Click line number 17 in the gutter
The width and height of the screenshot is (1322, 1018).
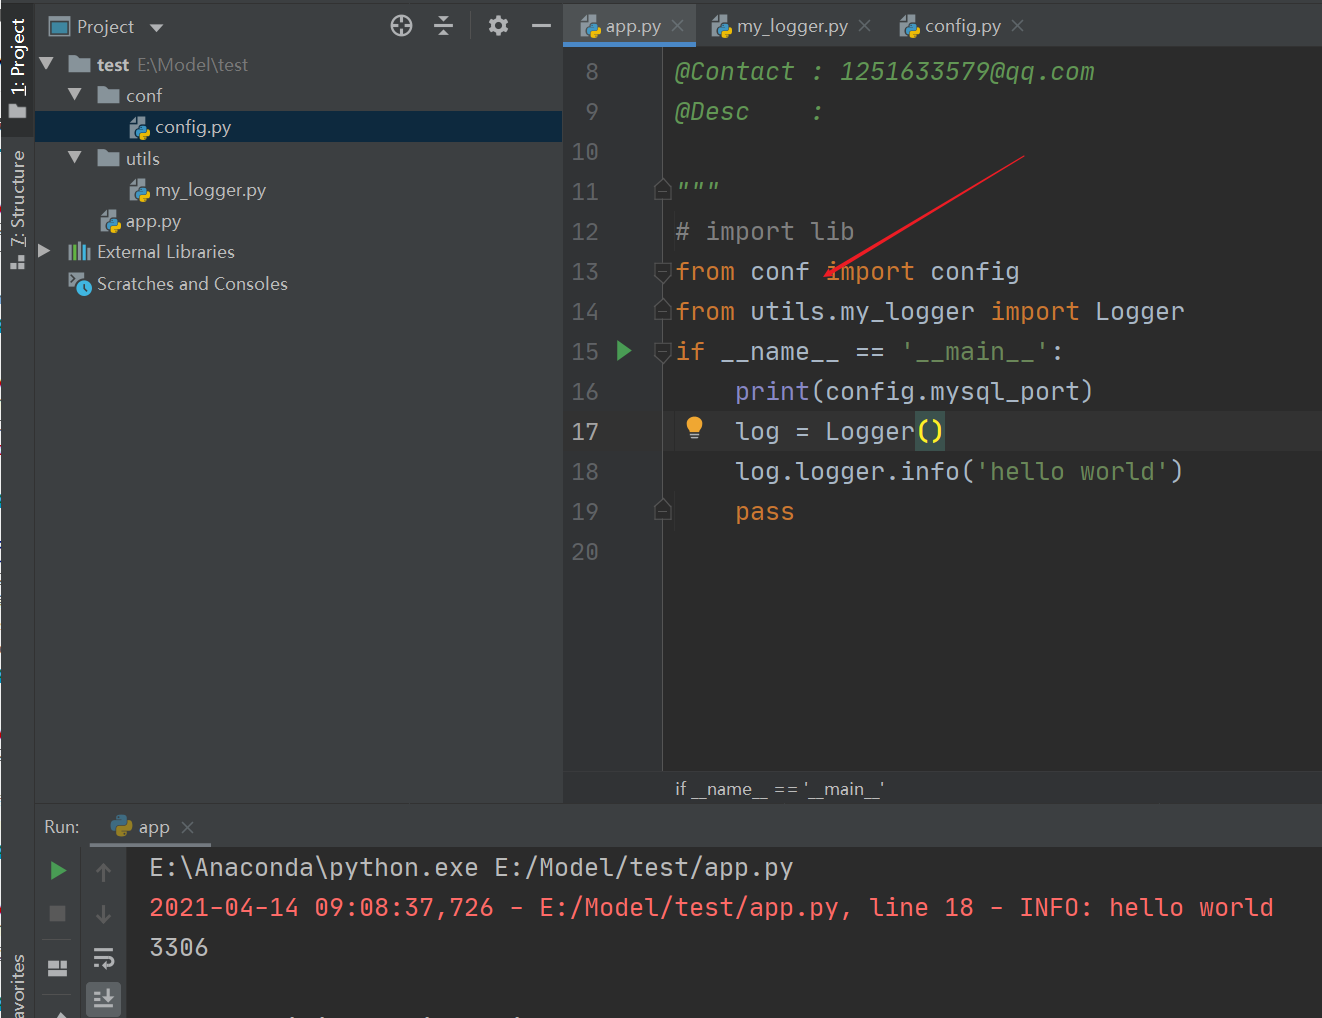point(585,432)
